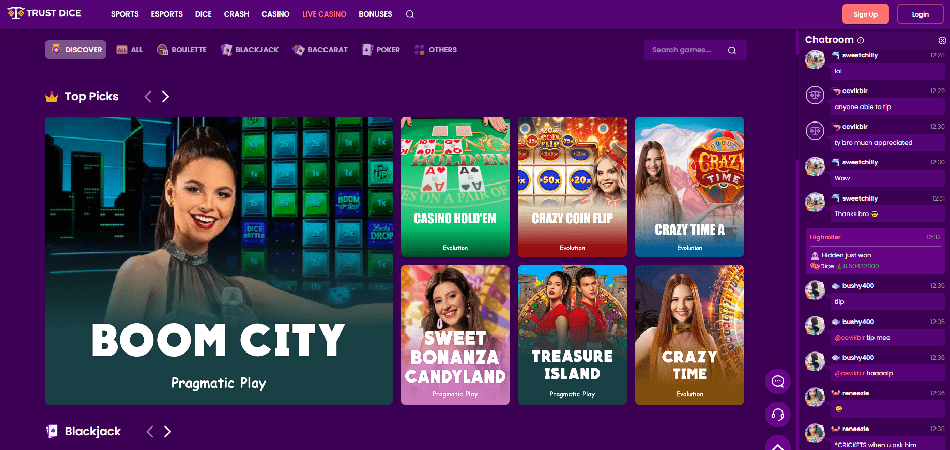Viewport: 950px width, 450px height.
Task: Click the Trust Dice logo
Action: coord(44,13)
